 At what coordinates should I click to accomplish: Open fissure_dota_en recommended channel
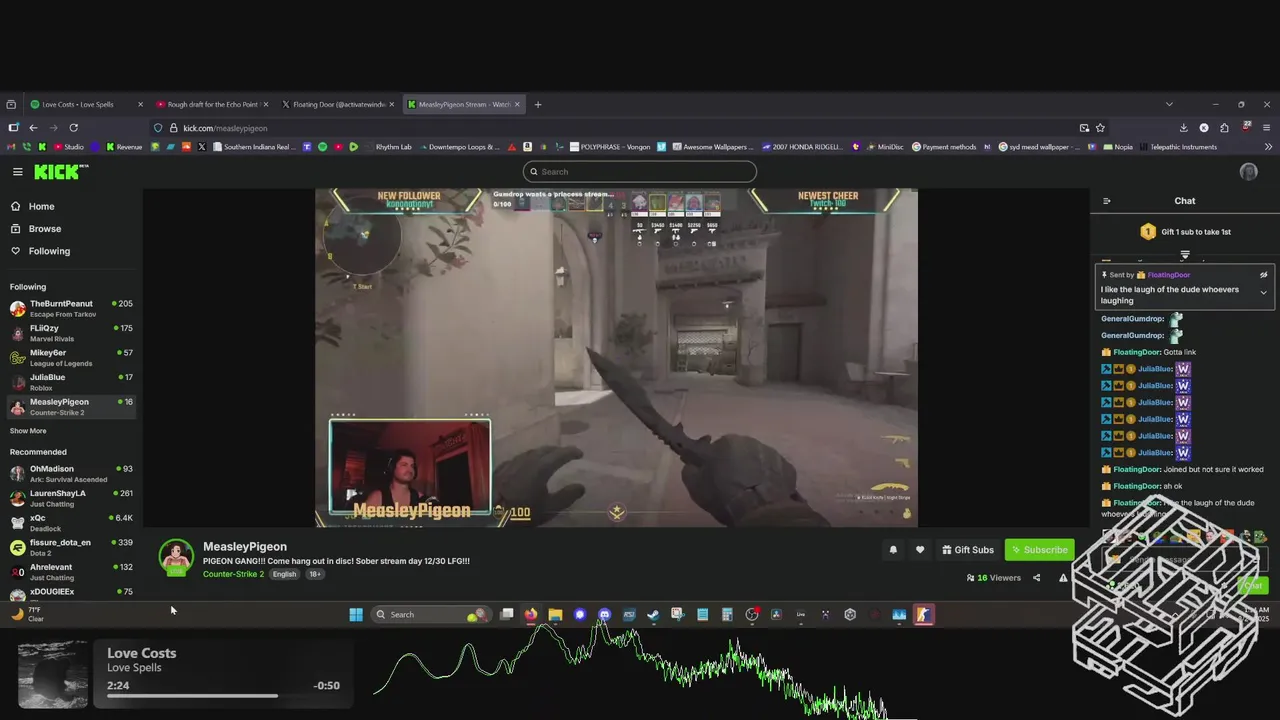click(71, 547)
